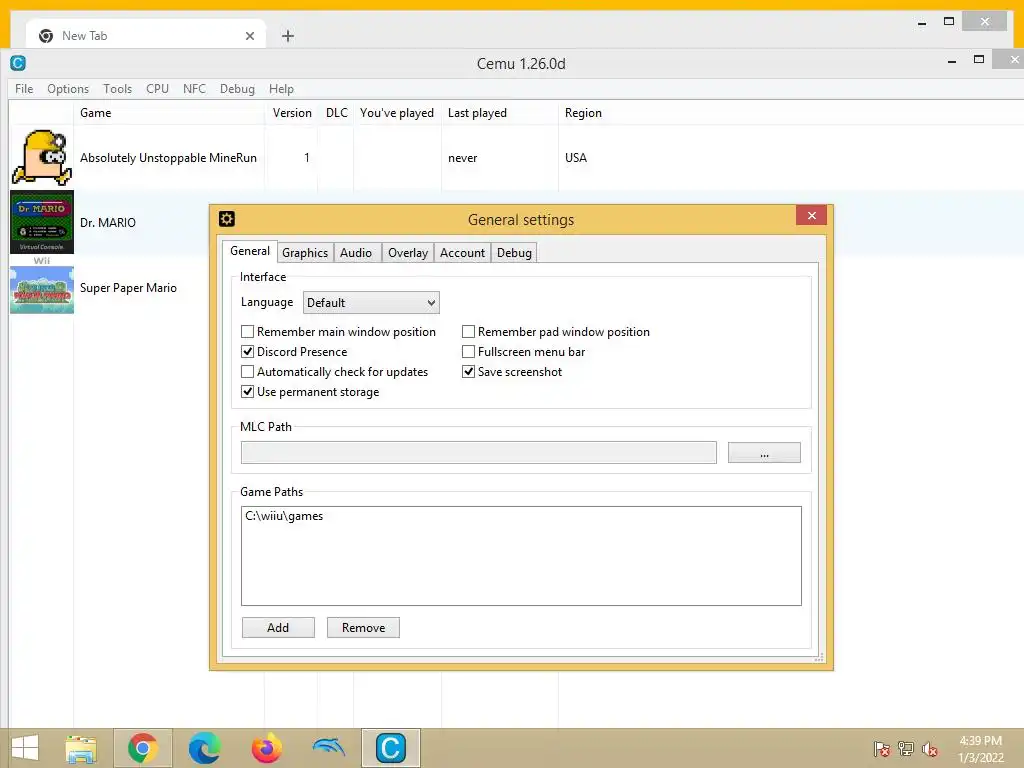
Task: Click the USA region cell
Action: 576,158
